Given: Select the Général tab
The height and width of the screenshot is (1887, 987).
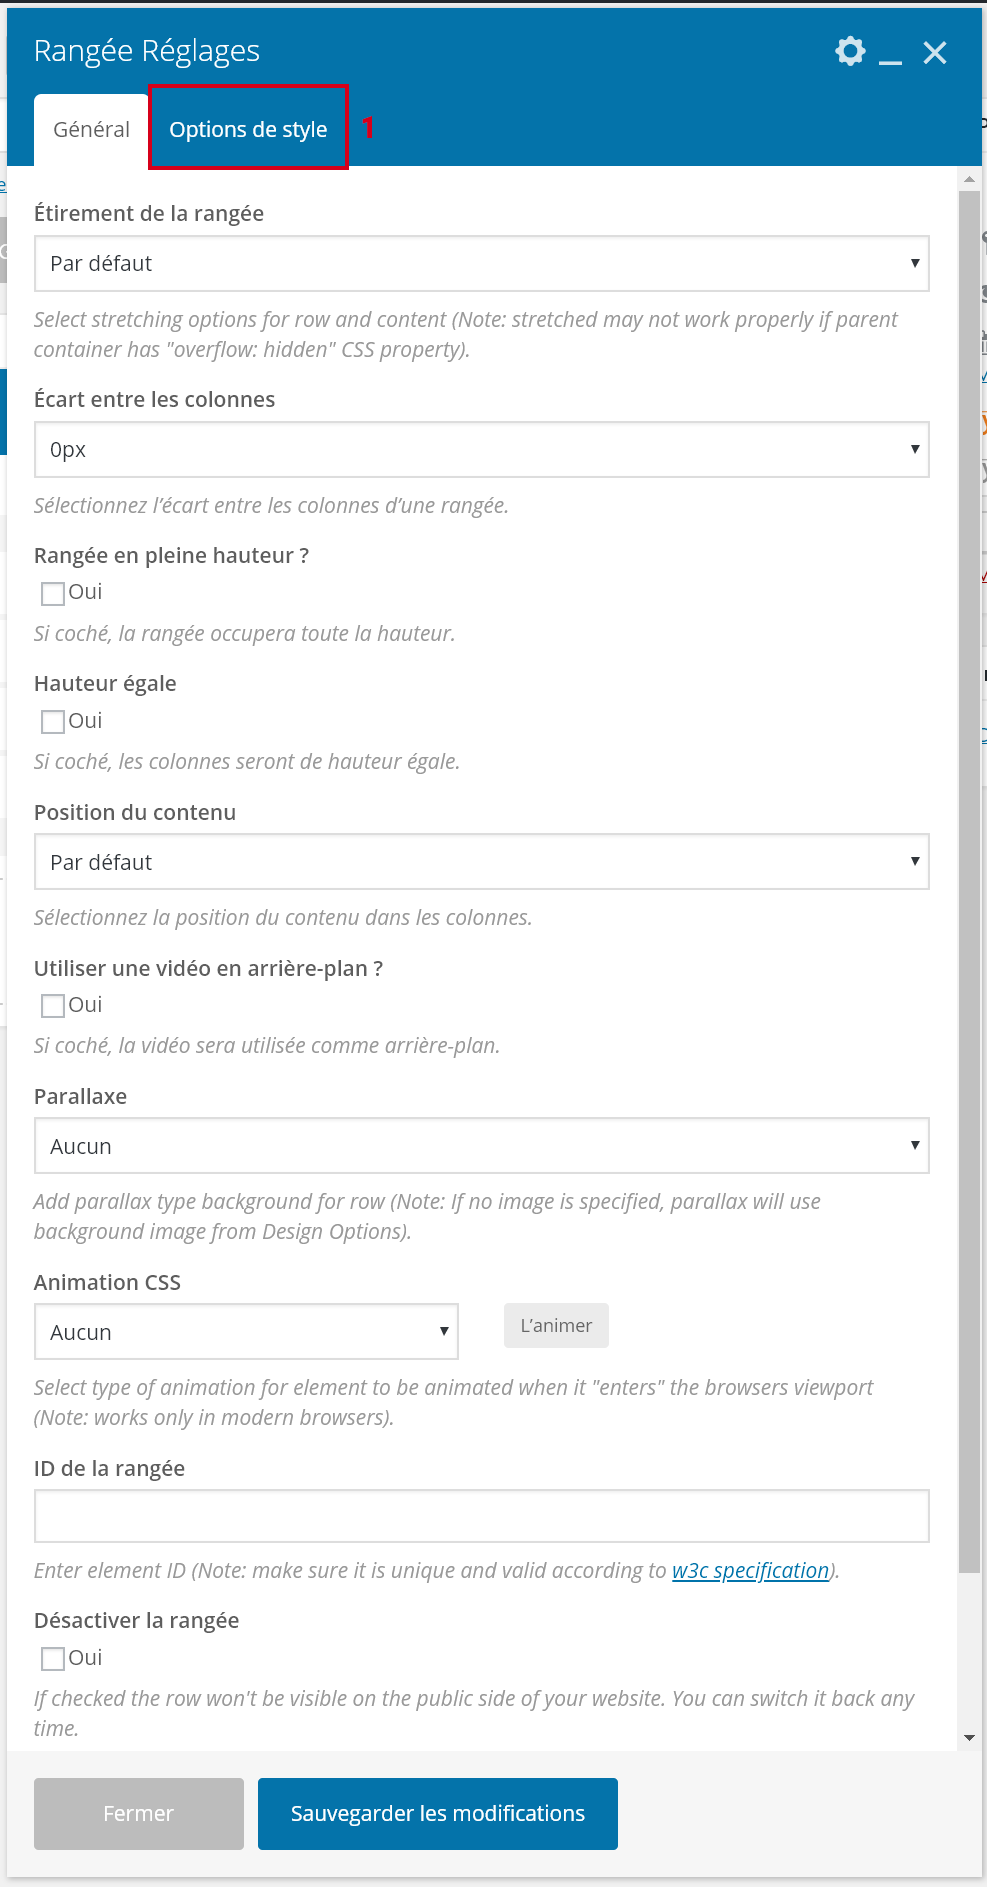Looking at the screenshot, I should tap(91, 130).
